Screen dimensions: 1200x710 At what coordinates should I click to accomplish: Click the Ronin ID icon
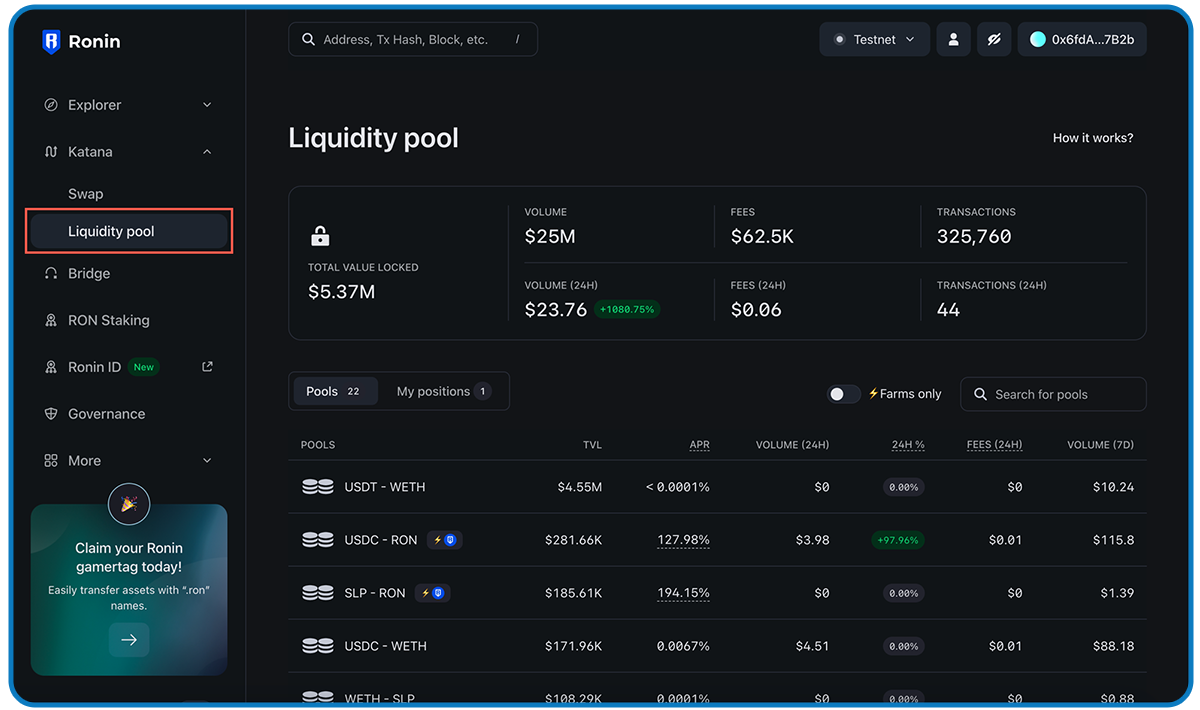coord(51,368)
